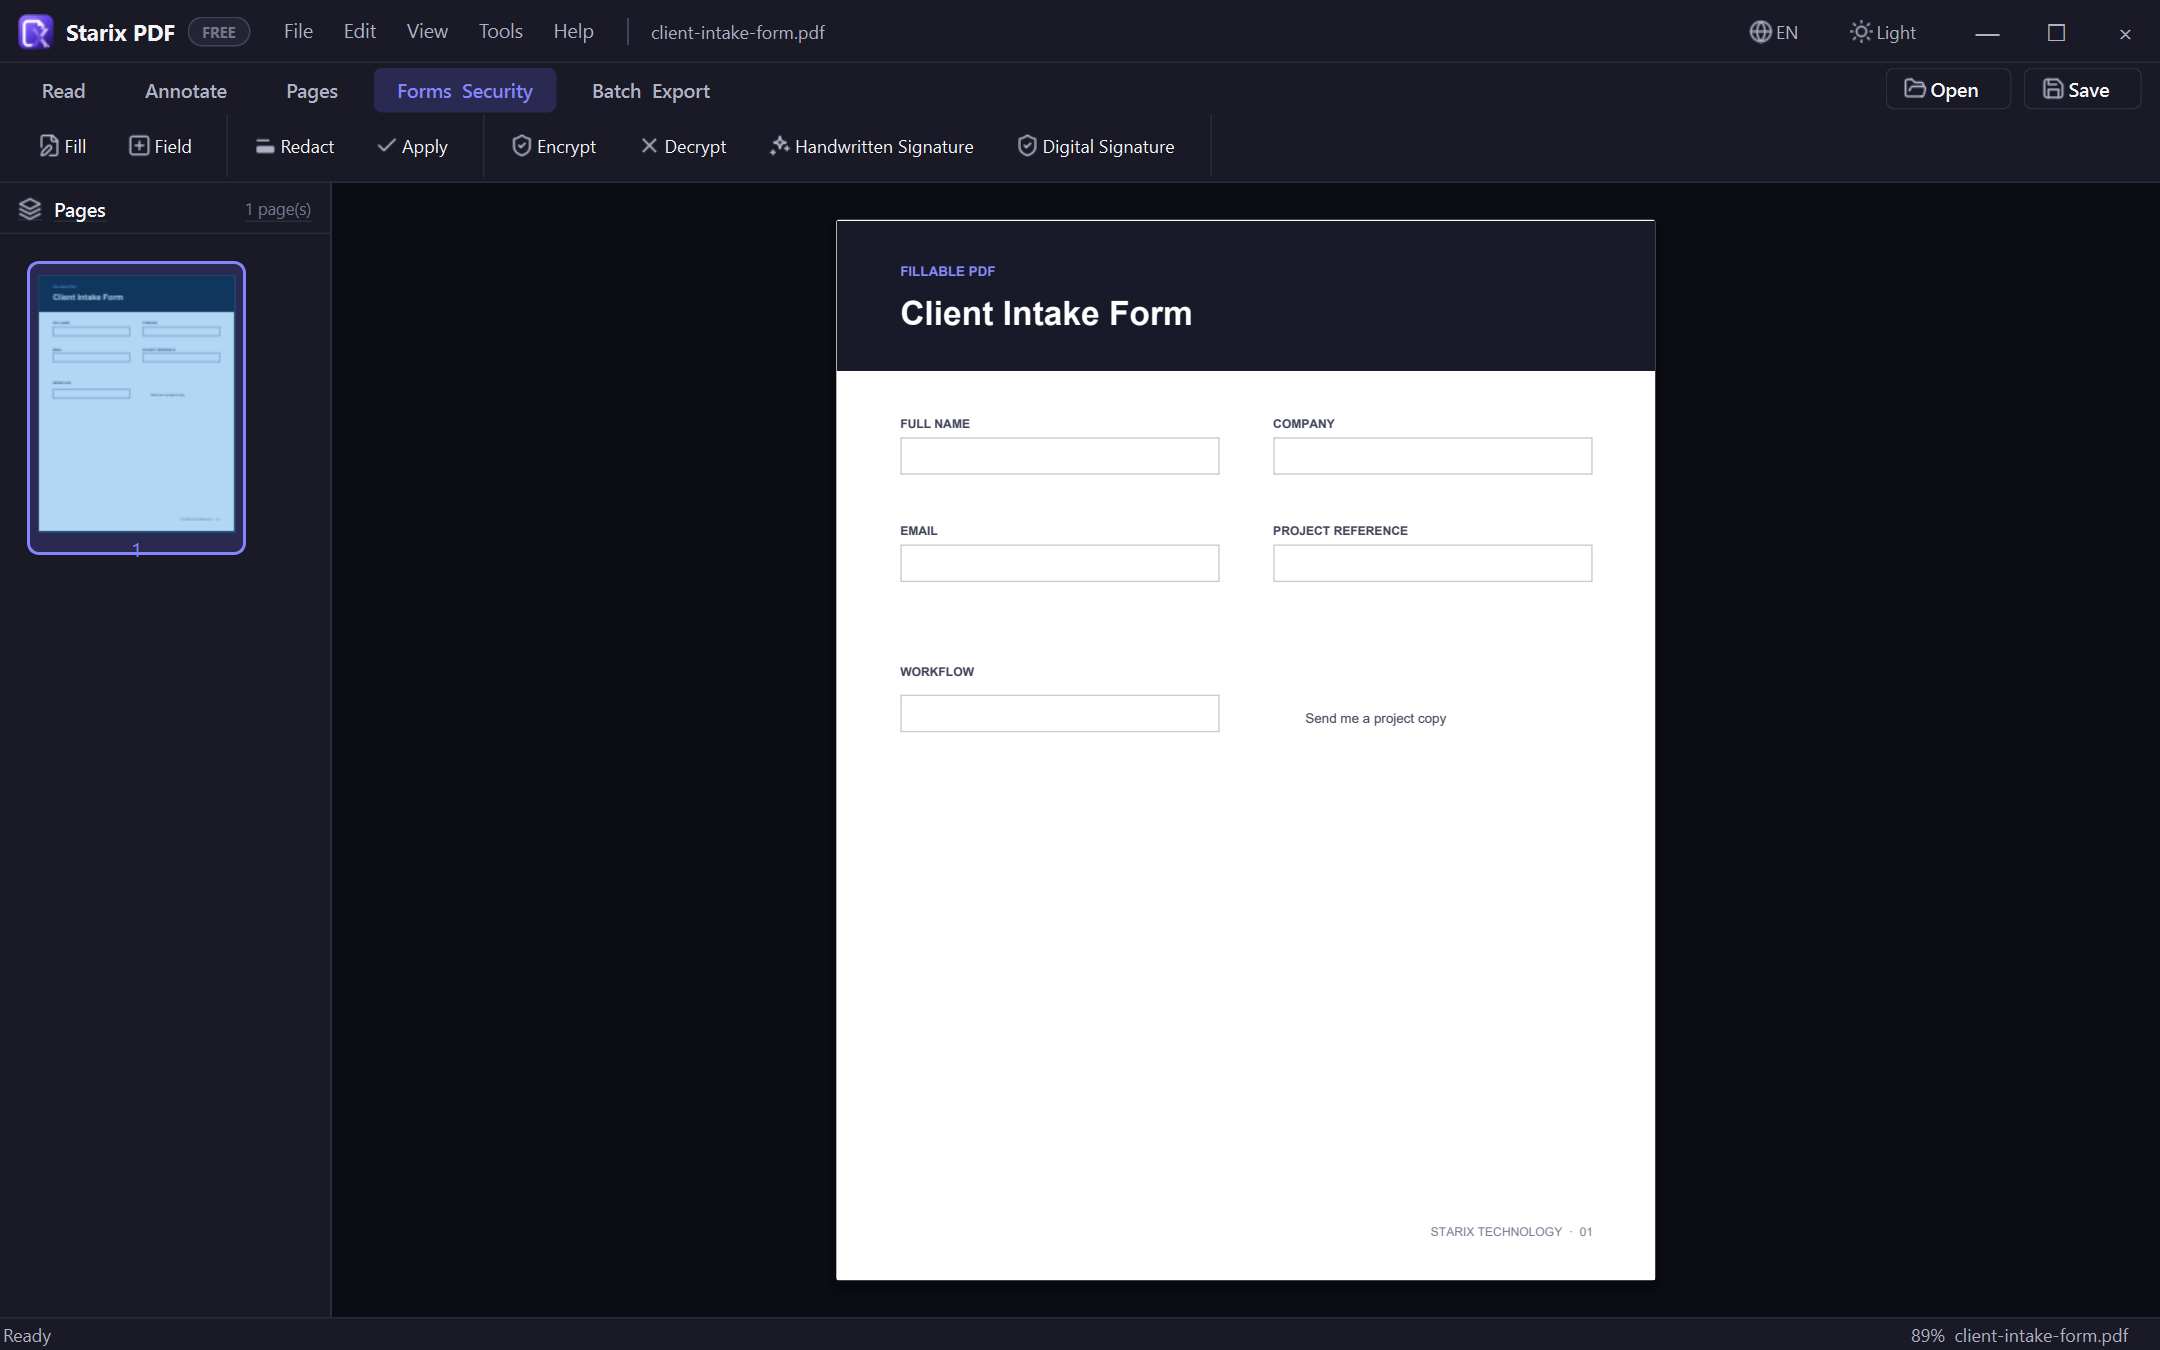
Task: Click the "Client Intake Form" heading
Action: (1046, 313)
